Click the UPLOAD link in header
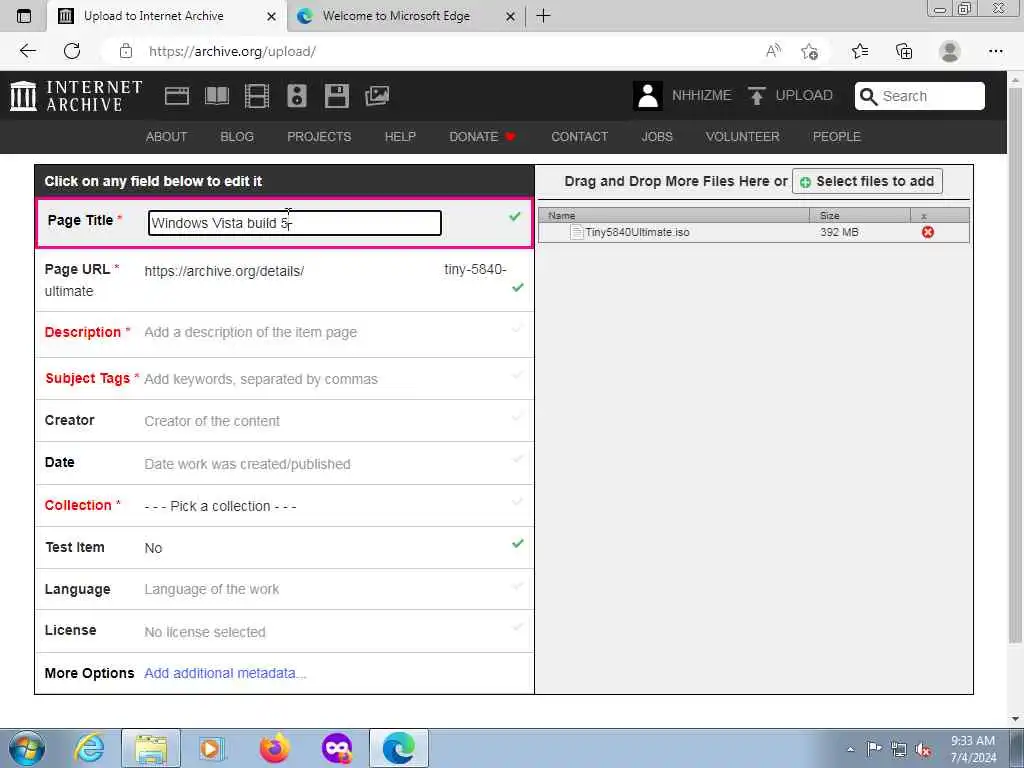This screenshot has height=768, width=1024. (804, 95)
